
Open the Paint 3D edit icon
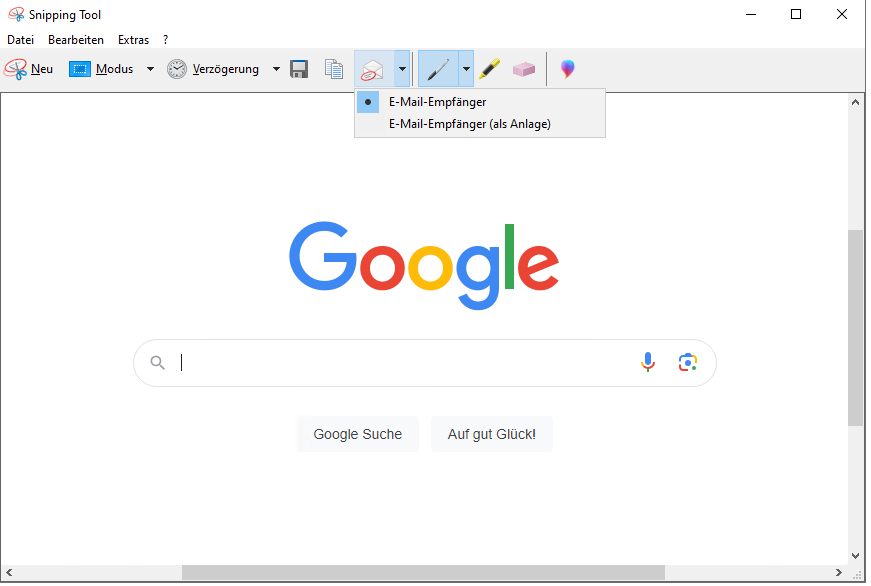568,69
